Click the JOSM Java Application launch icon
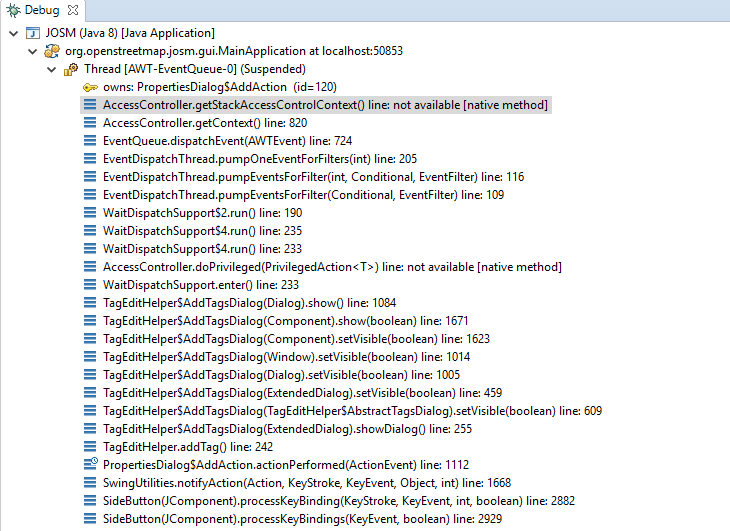This screenshot has width=730, height=531. [33, 33]
